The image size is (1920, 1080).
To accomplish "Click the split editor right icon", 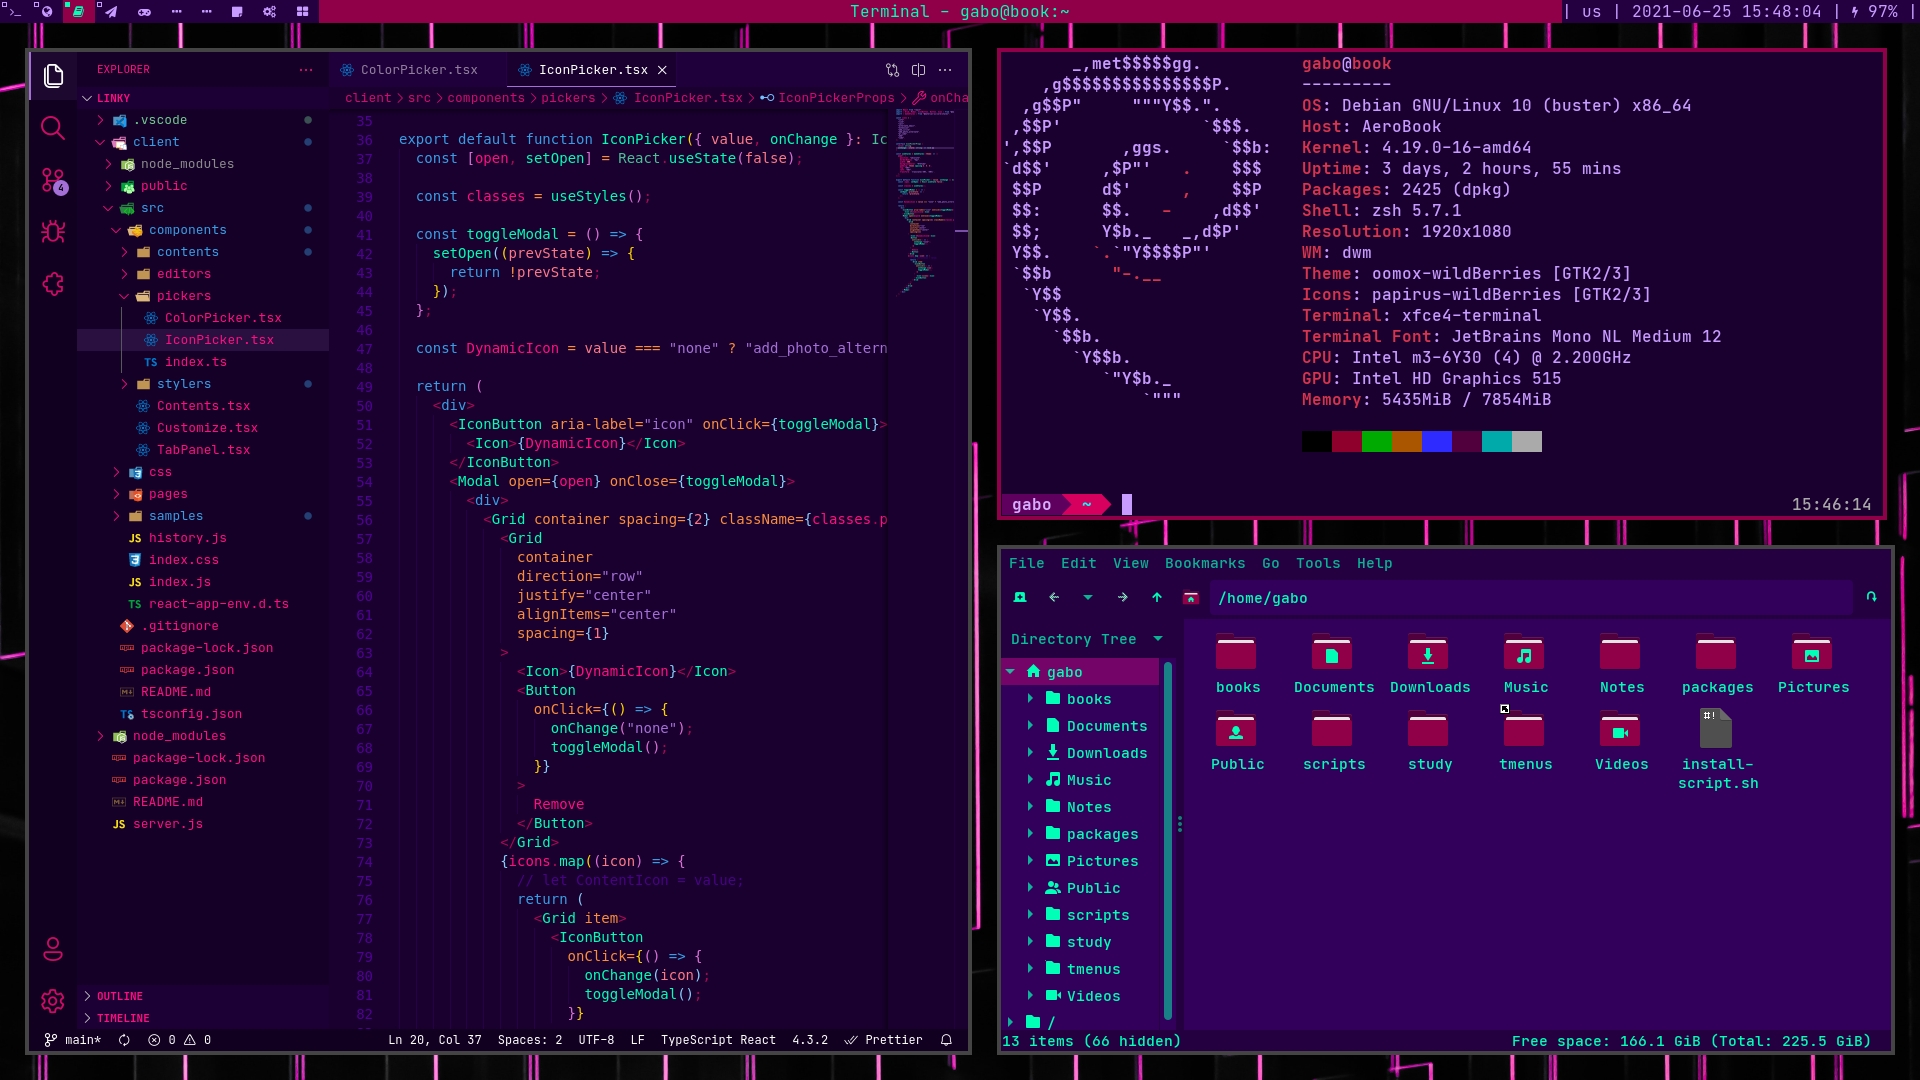I will coord(918,70).
